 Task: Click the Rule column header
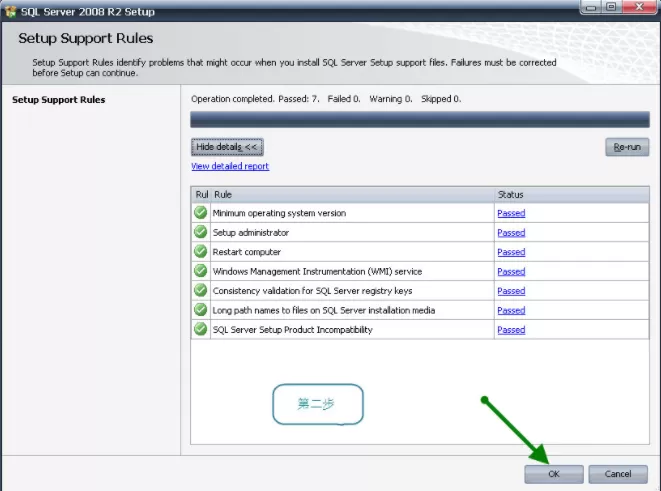pos(352,195)
